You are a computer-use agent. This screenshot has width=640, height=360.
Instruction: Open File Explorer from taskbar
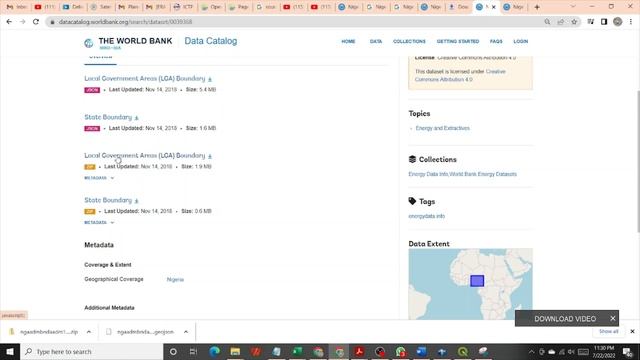(235, 351)
